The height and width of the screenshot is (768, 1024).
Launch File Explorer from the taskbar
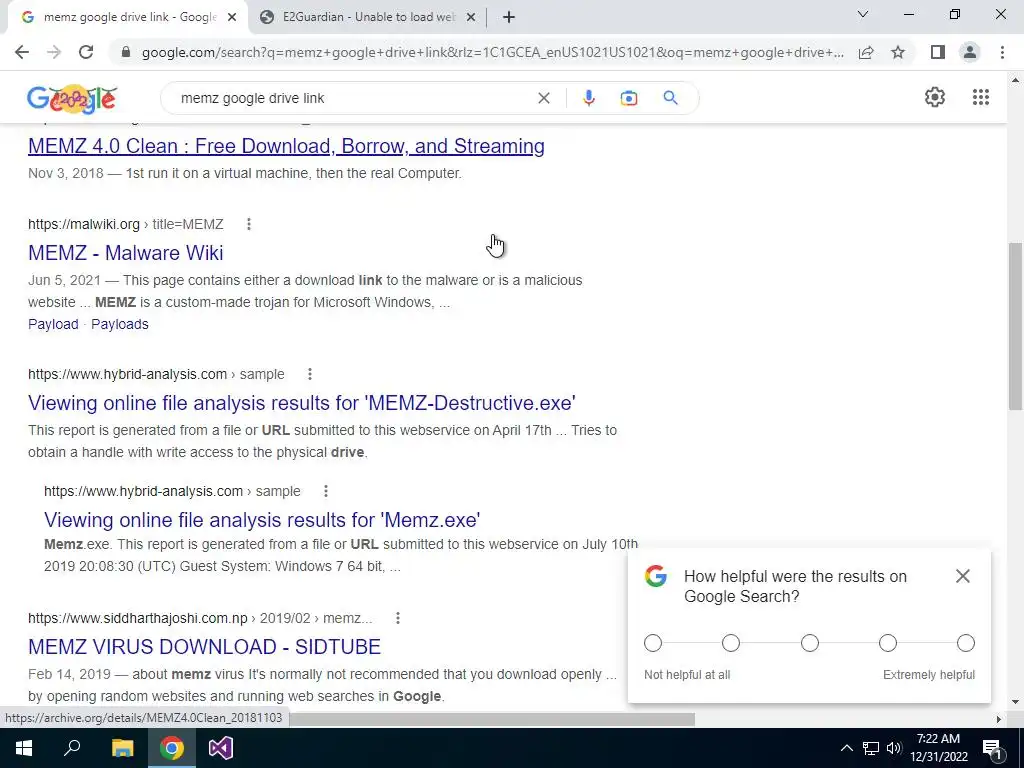tap(122, 748)
